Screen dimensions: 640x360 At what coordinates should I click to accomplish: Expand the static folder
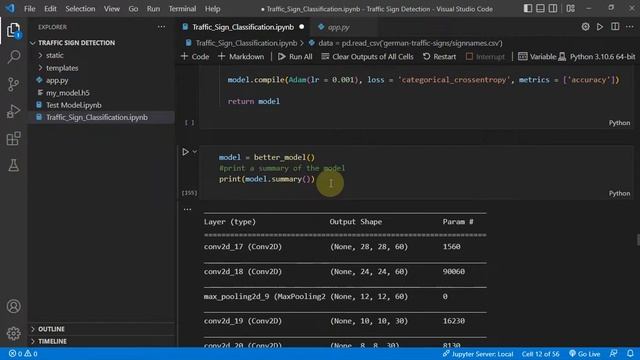[x=54, y=55]
